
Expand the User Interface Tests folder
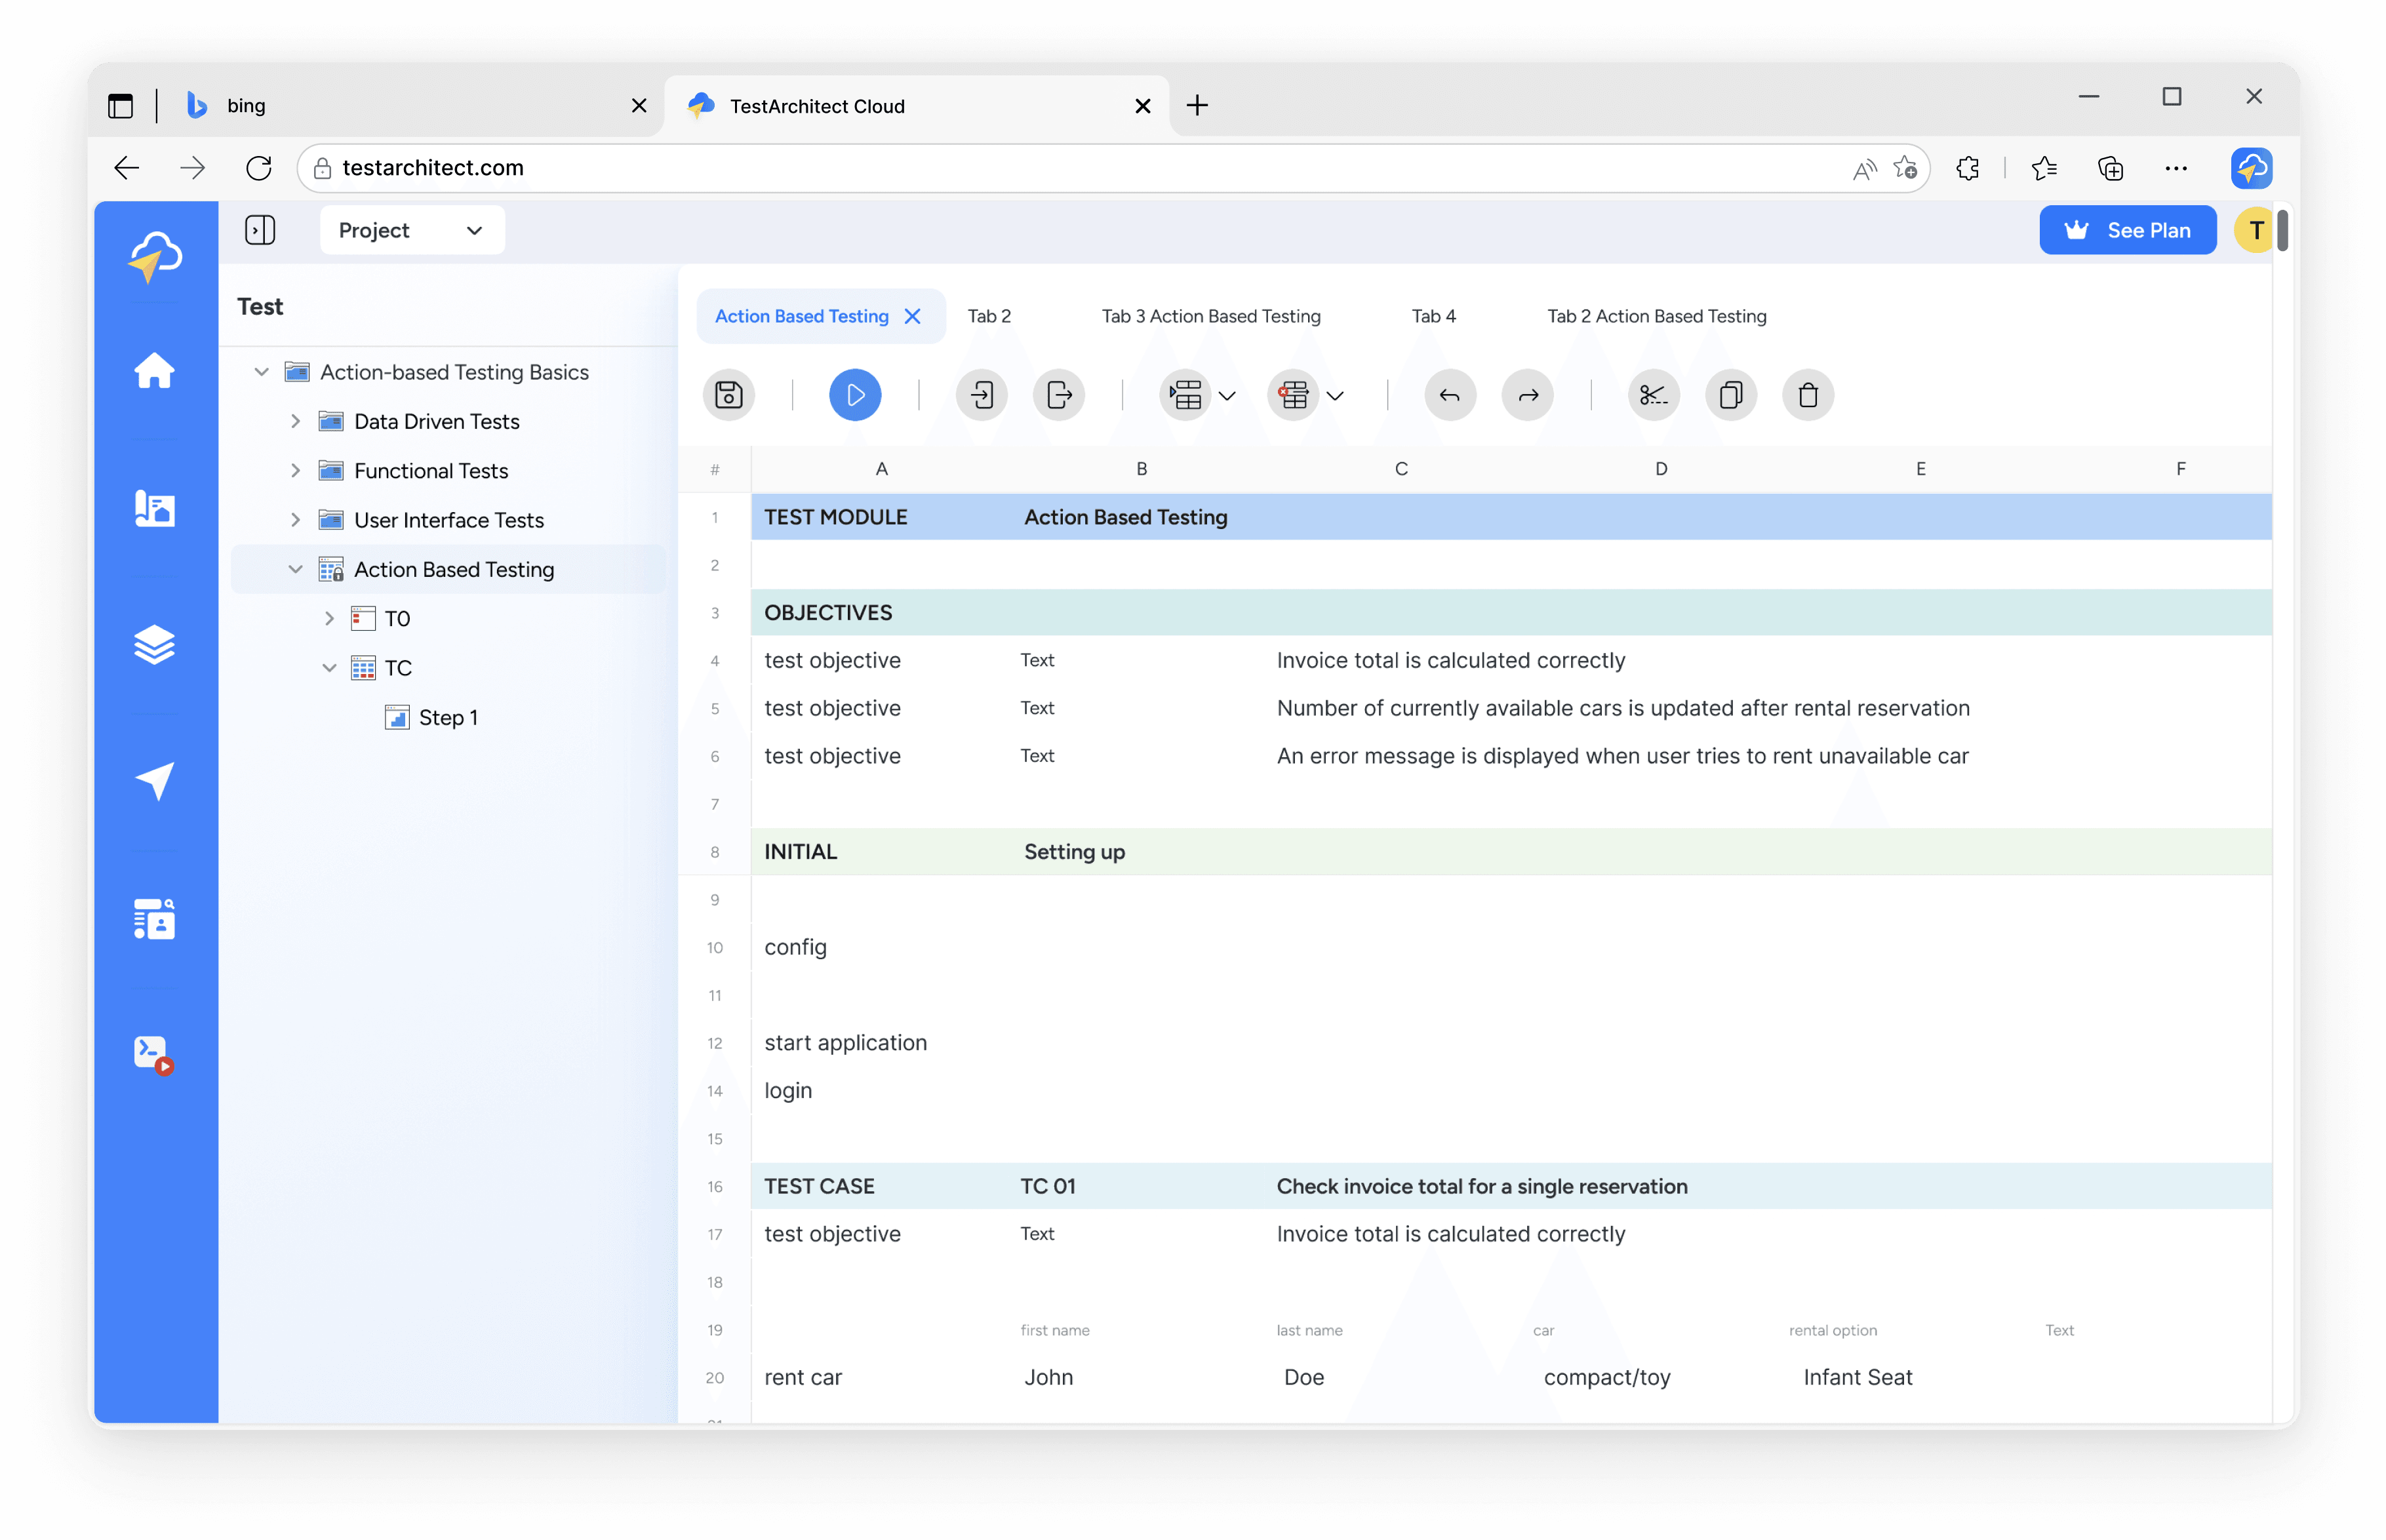coord(295,520)
